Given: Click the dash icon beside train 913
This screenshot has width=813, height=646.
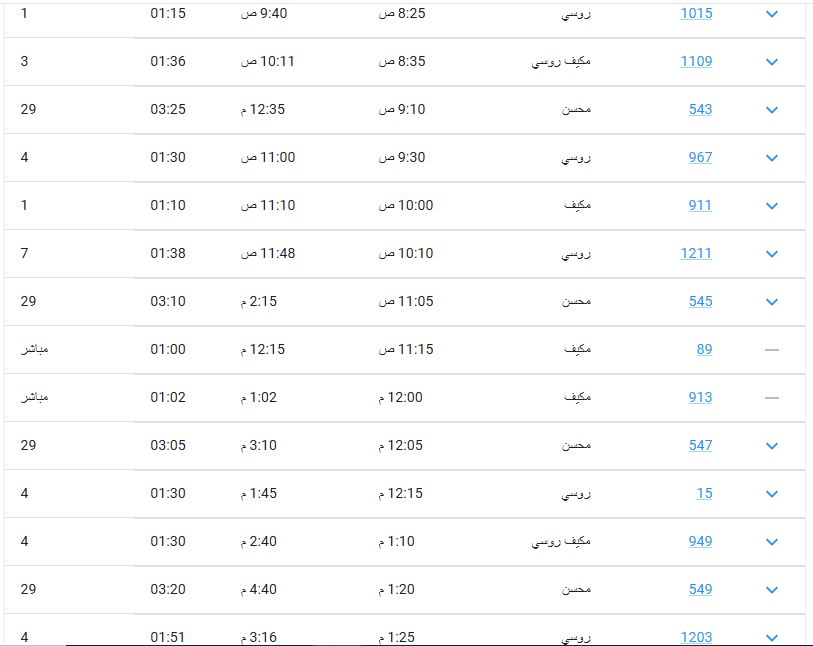Looking at the screenshot, I should click(x=772, y=398).
